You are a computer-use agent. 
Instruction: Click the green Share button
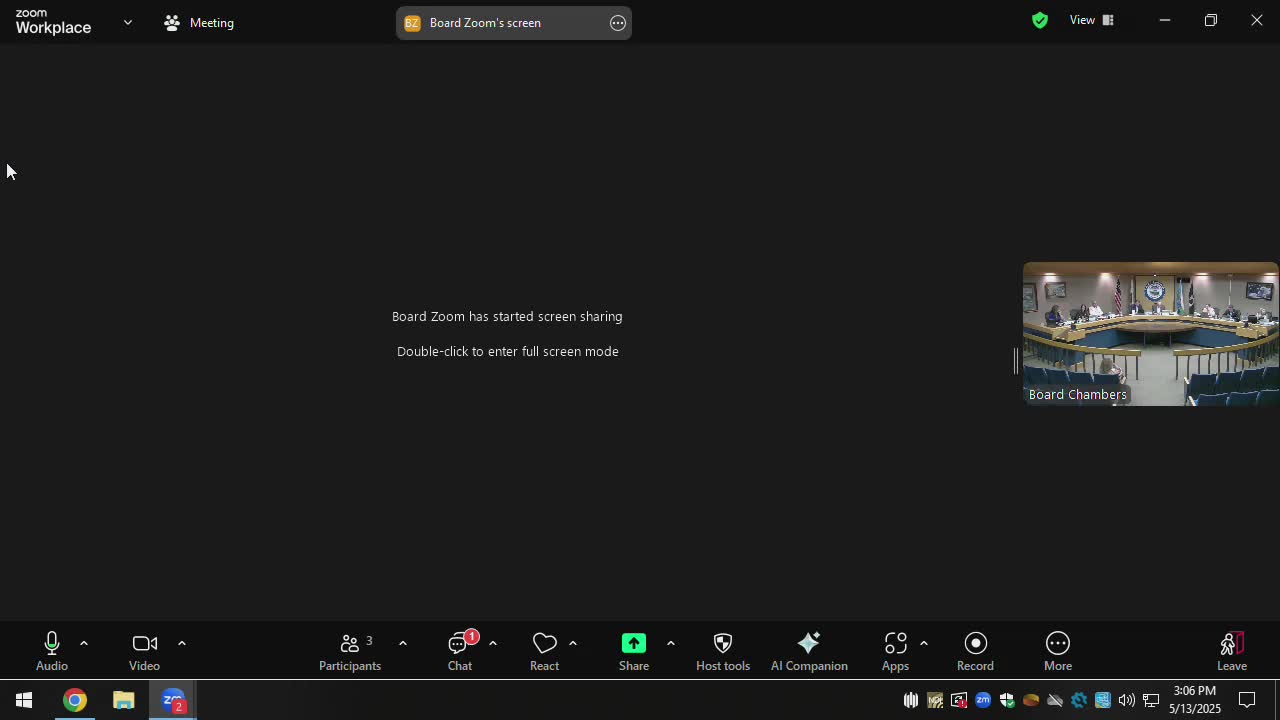click(633, 651)
